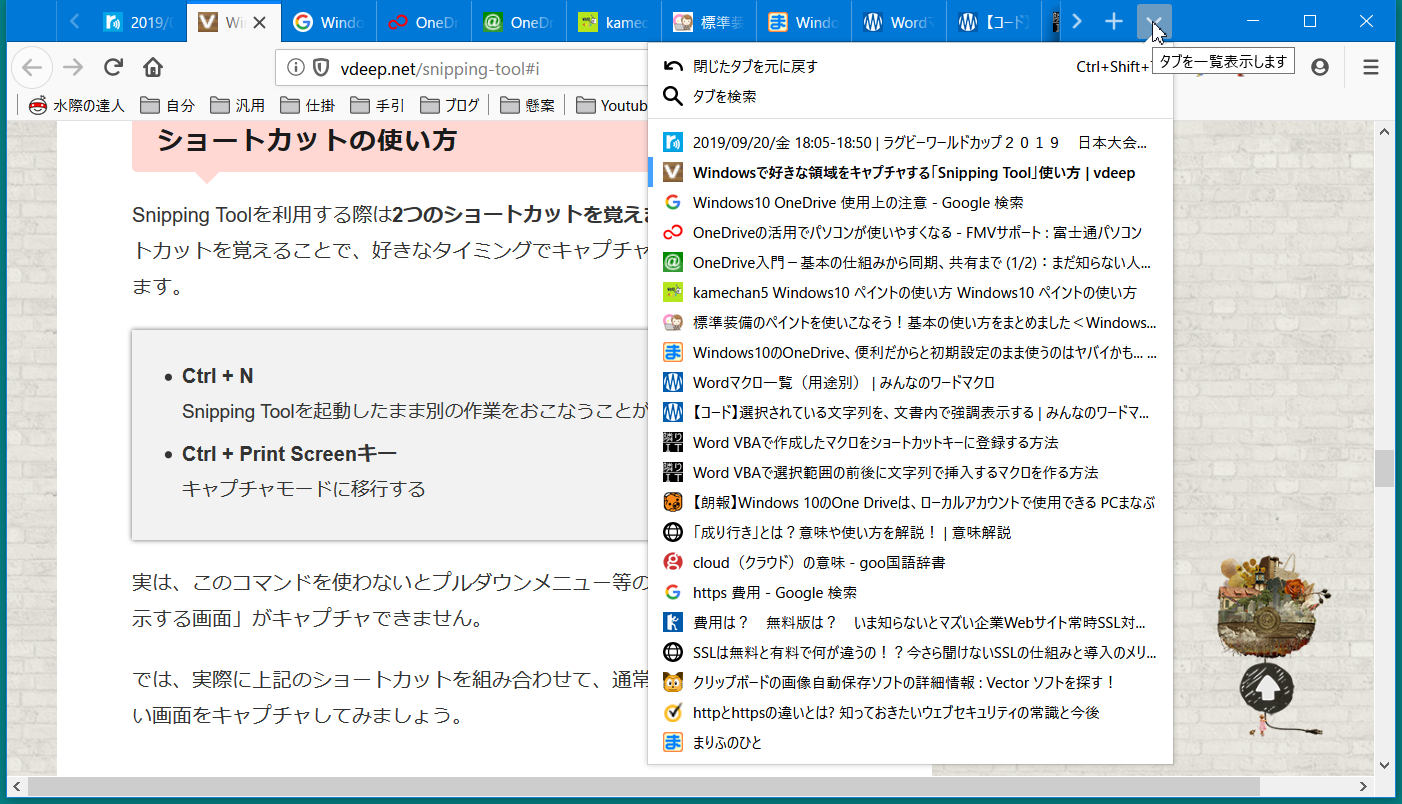Click the forward navigation arrow
The image size is (1402, 804).
(x=73, y=67)
